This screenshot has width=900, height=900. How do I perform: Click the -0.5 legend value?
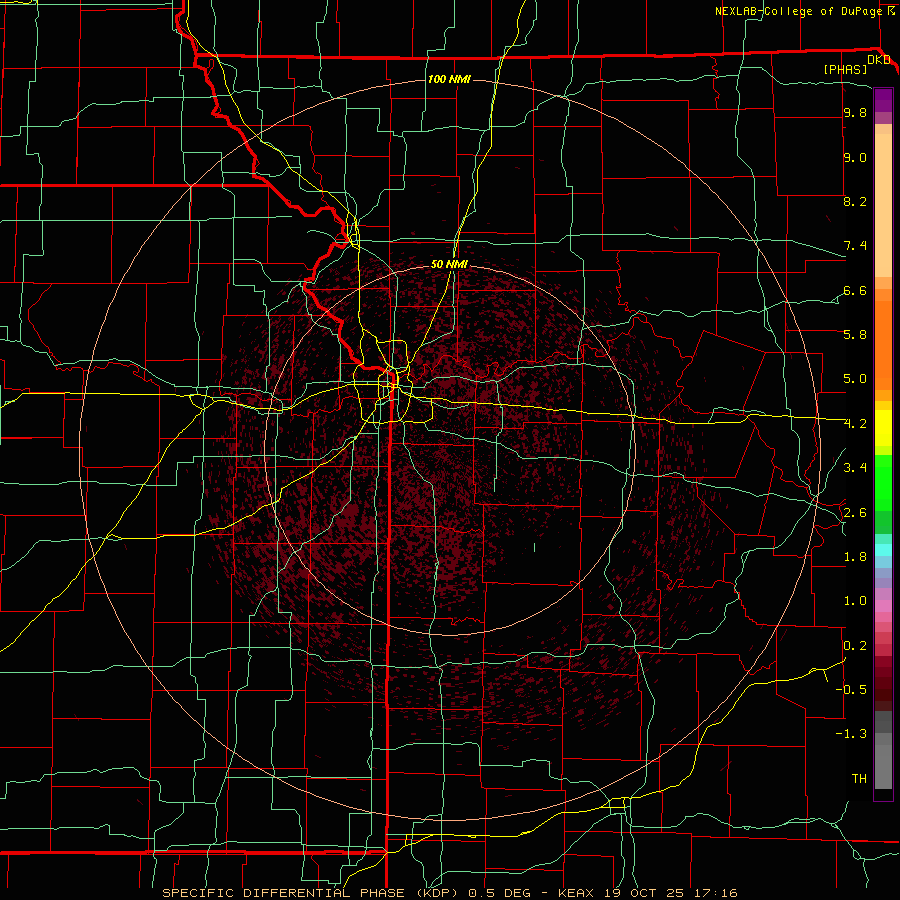tap(851, 689)
